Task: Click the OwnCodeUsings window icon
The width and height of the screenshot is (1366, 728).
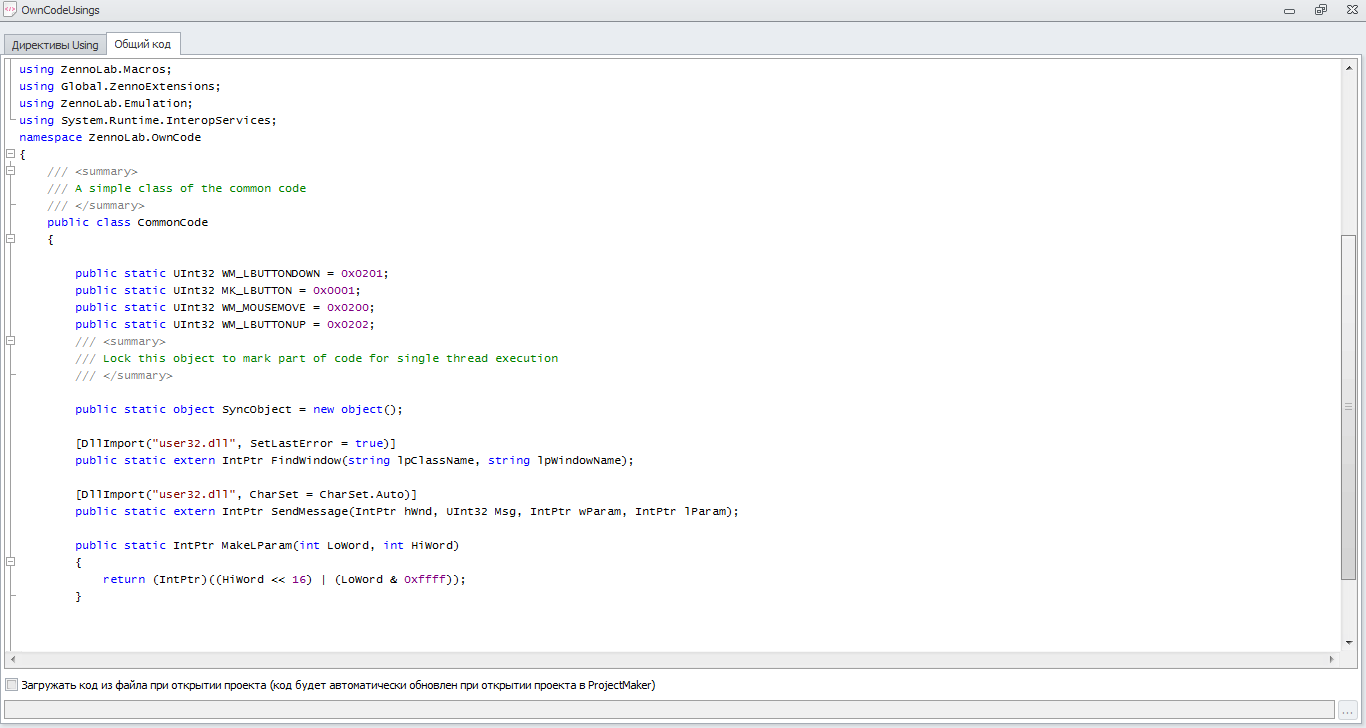Action: point(11,9)
